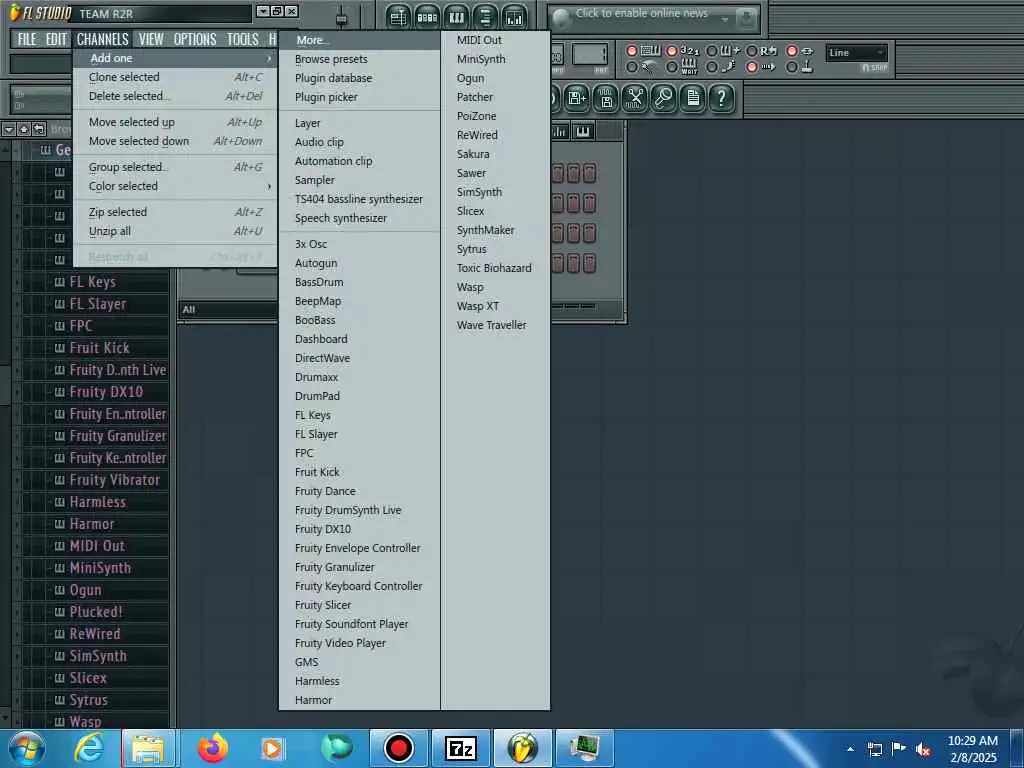Click the globe online news icon
This screenshot has width=1024, height=768.
click(562, 18)
